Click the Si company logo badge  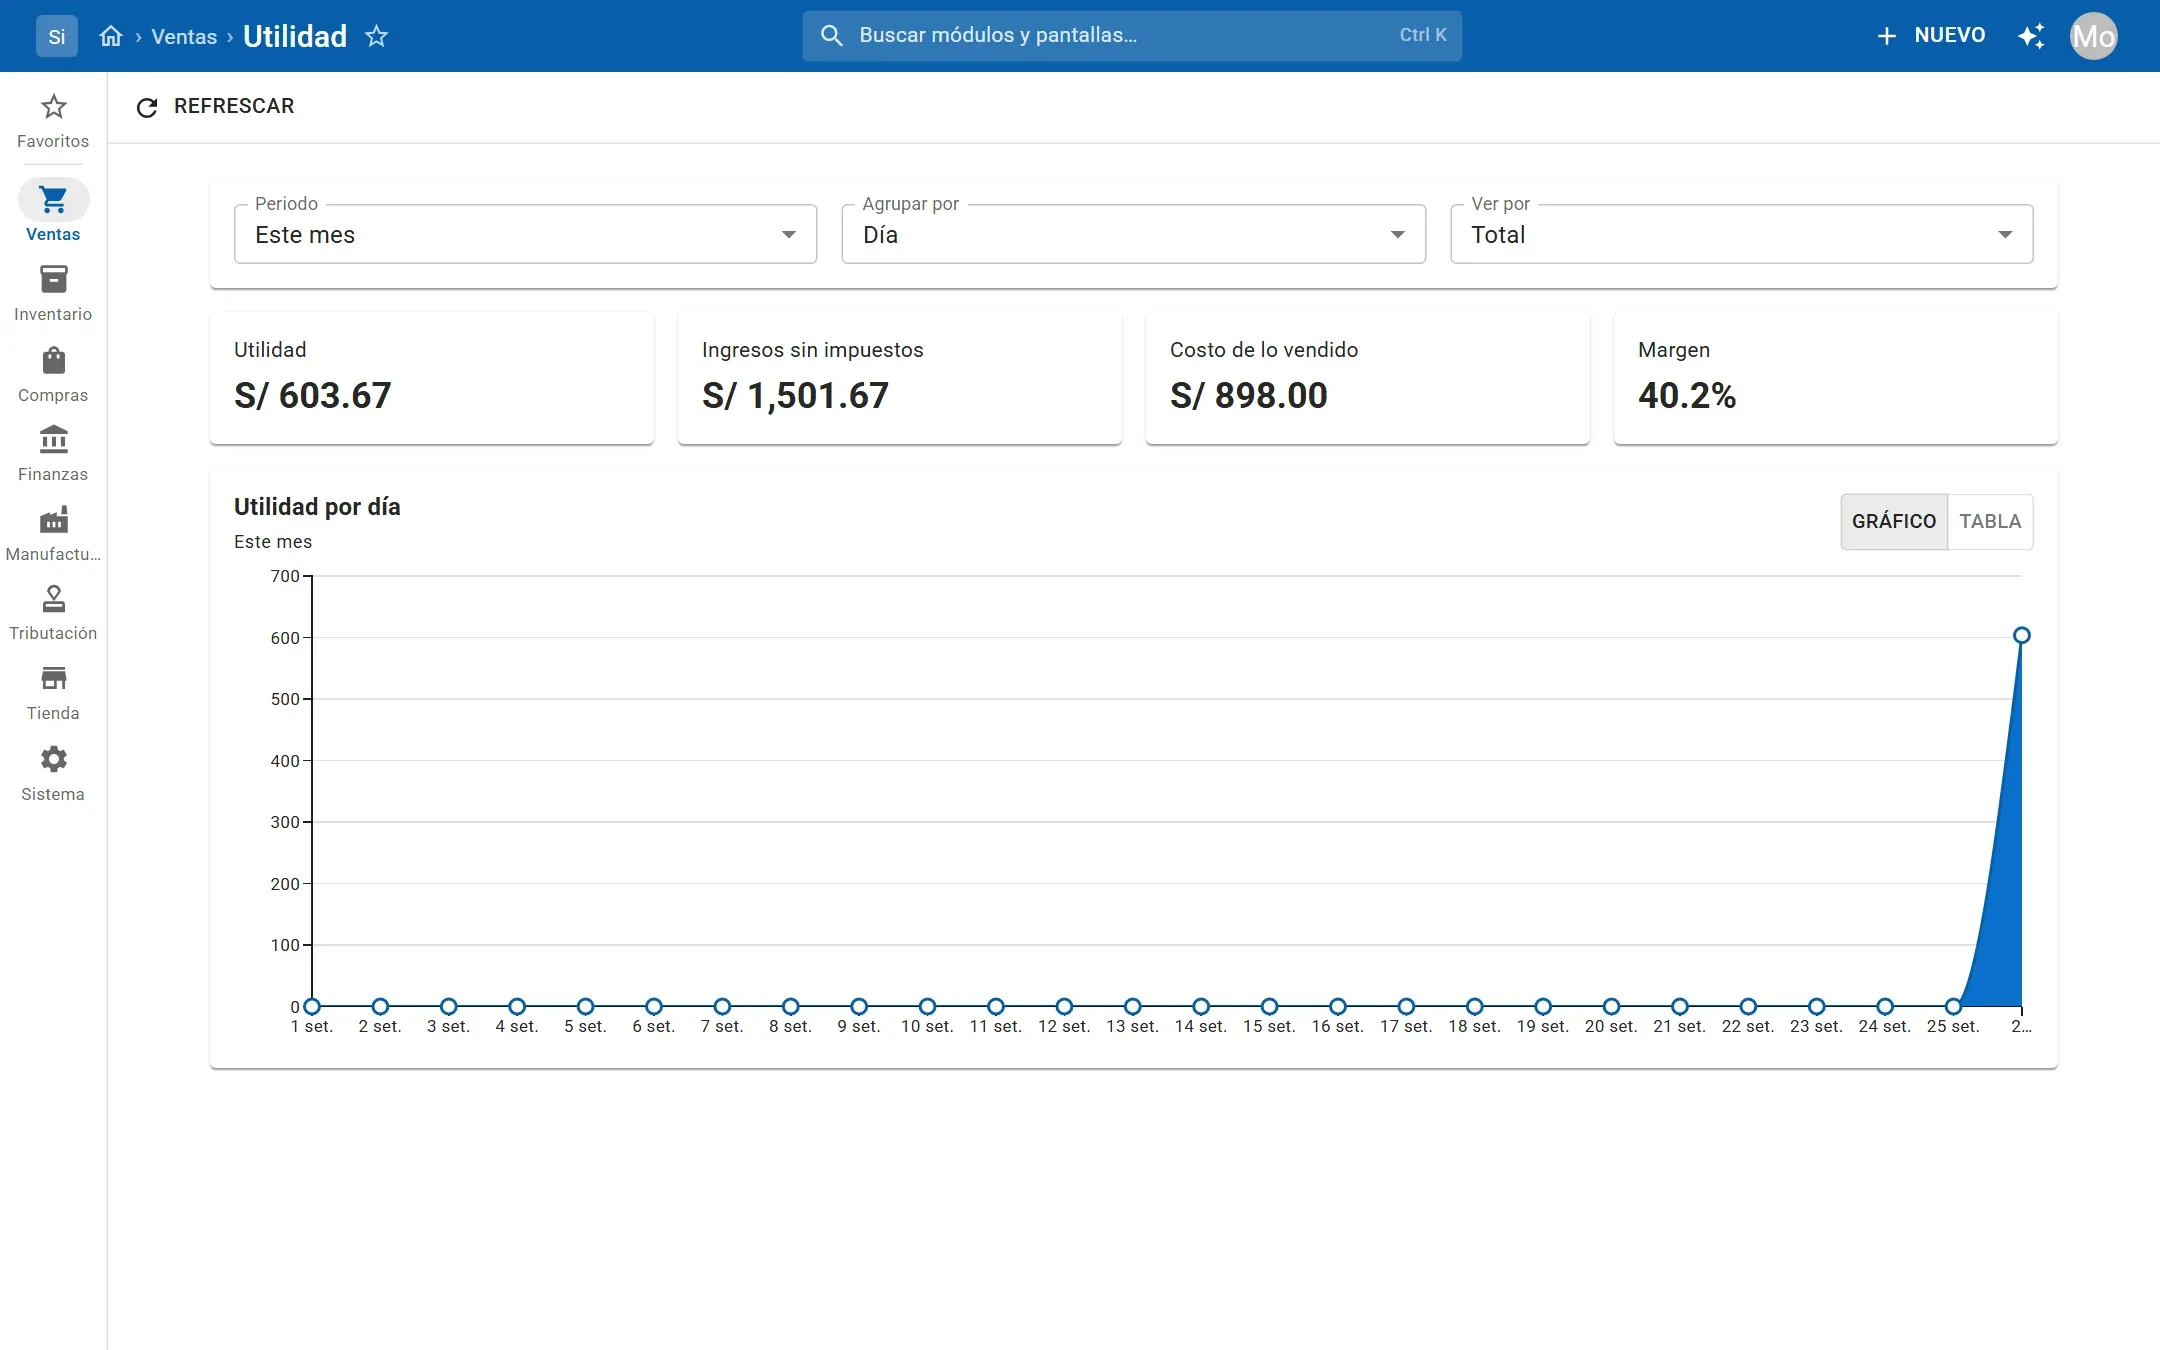(57, 36)
